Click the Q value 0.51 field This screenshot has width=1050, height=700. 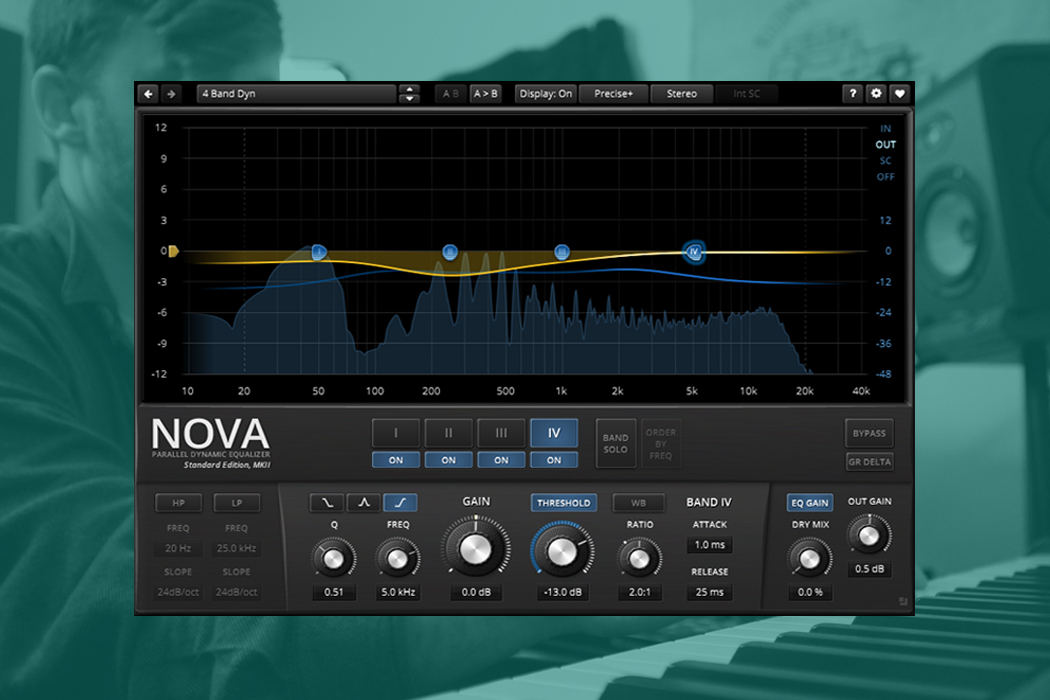point(333,592)
